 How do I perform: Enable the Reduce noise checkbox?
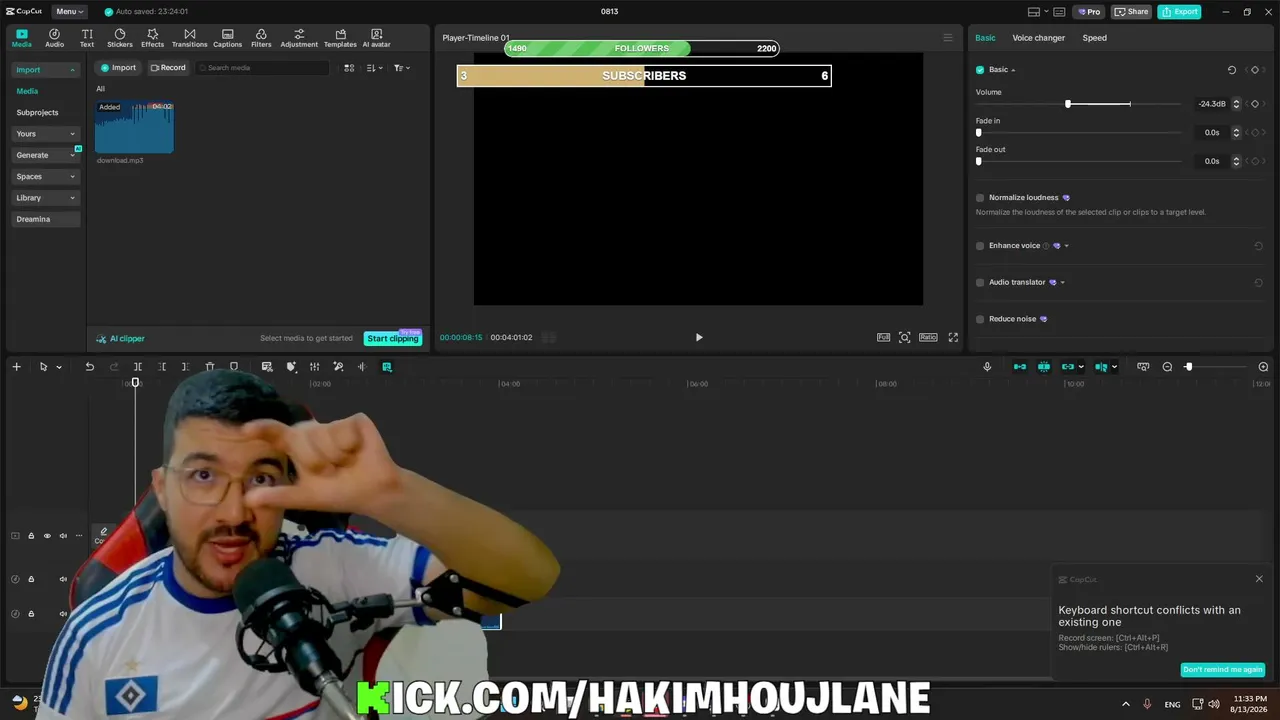point(980,319)
